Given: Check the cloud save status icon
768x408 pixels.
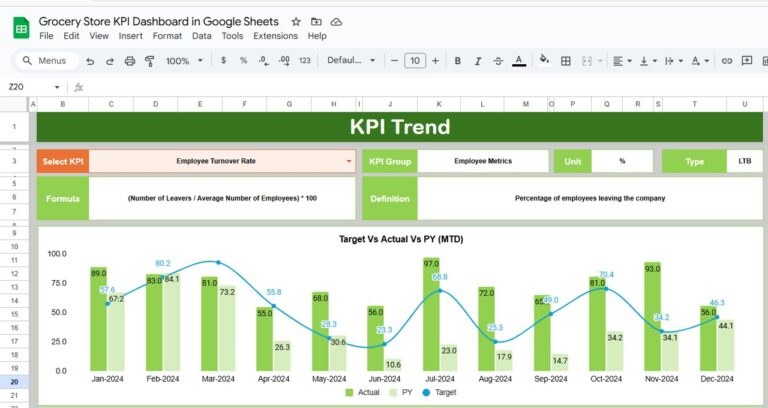Looking at the screenshot, I should [x=336, y=22].
